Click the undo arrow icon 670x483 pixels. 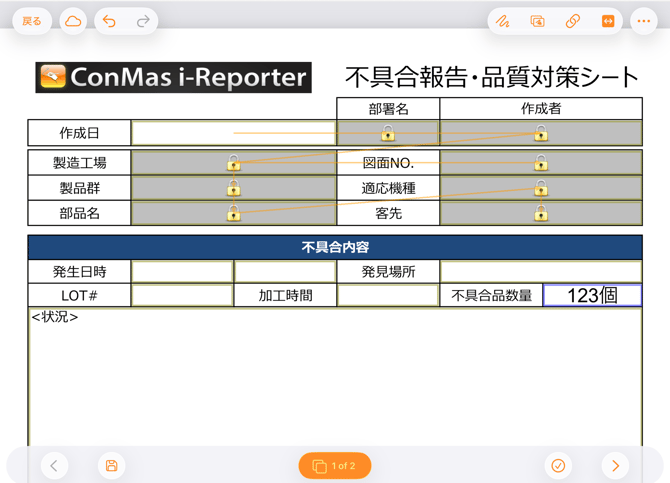110,21
